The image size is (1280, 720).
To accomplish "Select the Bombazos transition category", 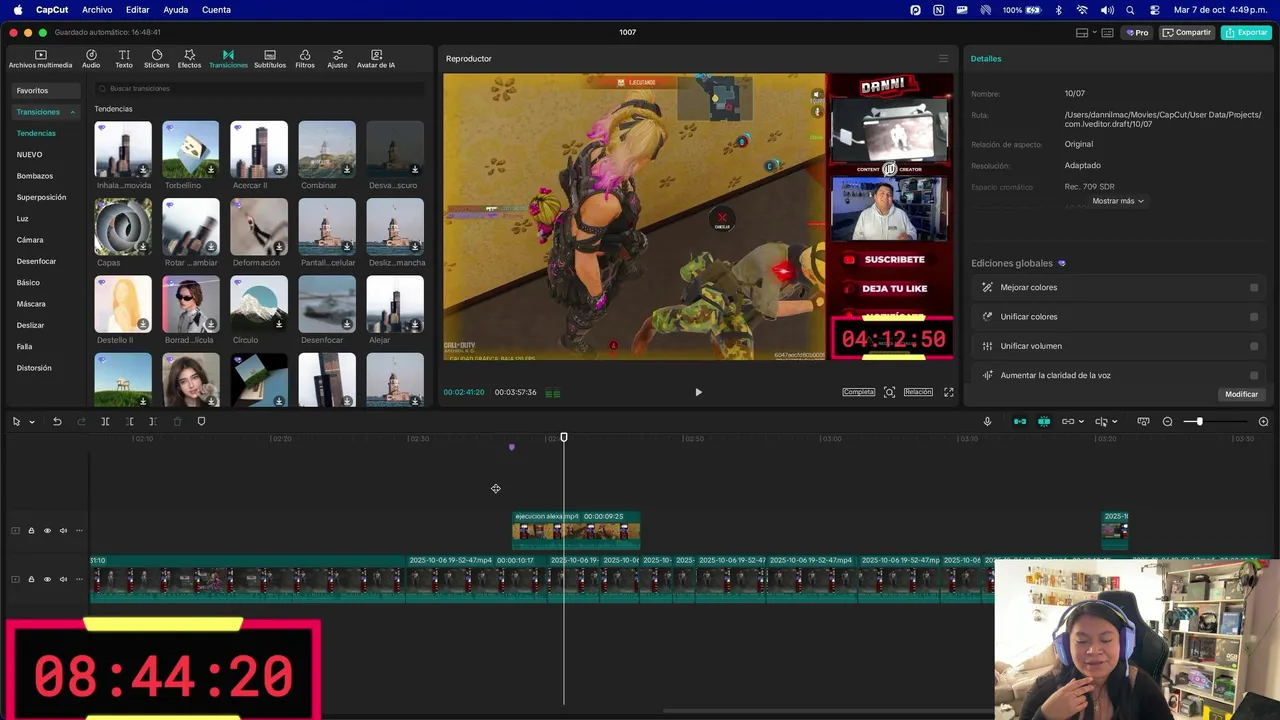I will click(x=35, y=176).
